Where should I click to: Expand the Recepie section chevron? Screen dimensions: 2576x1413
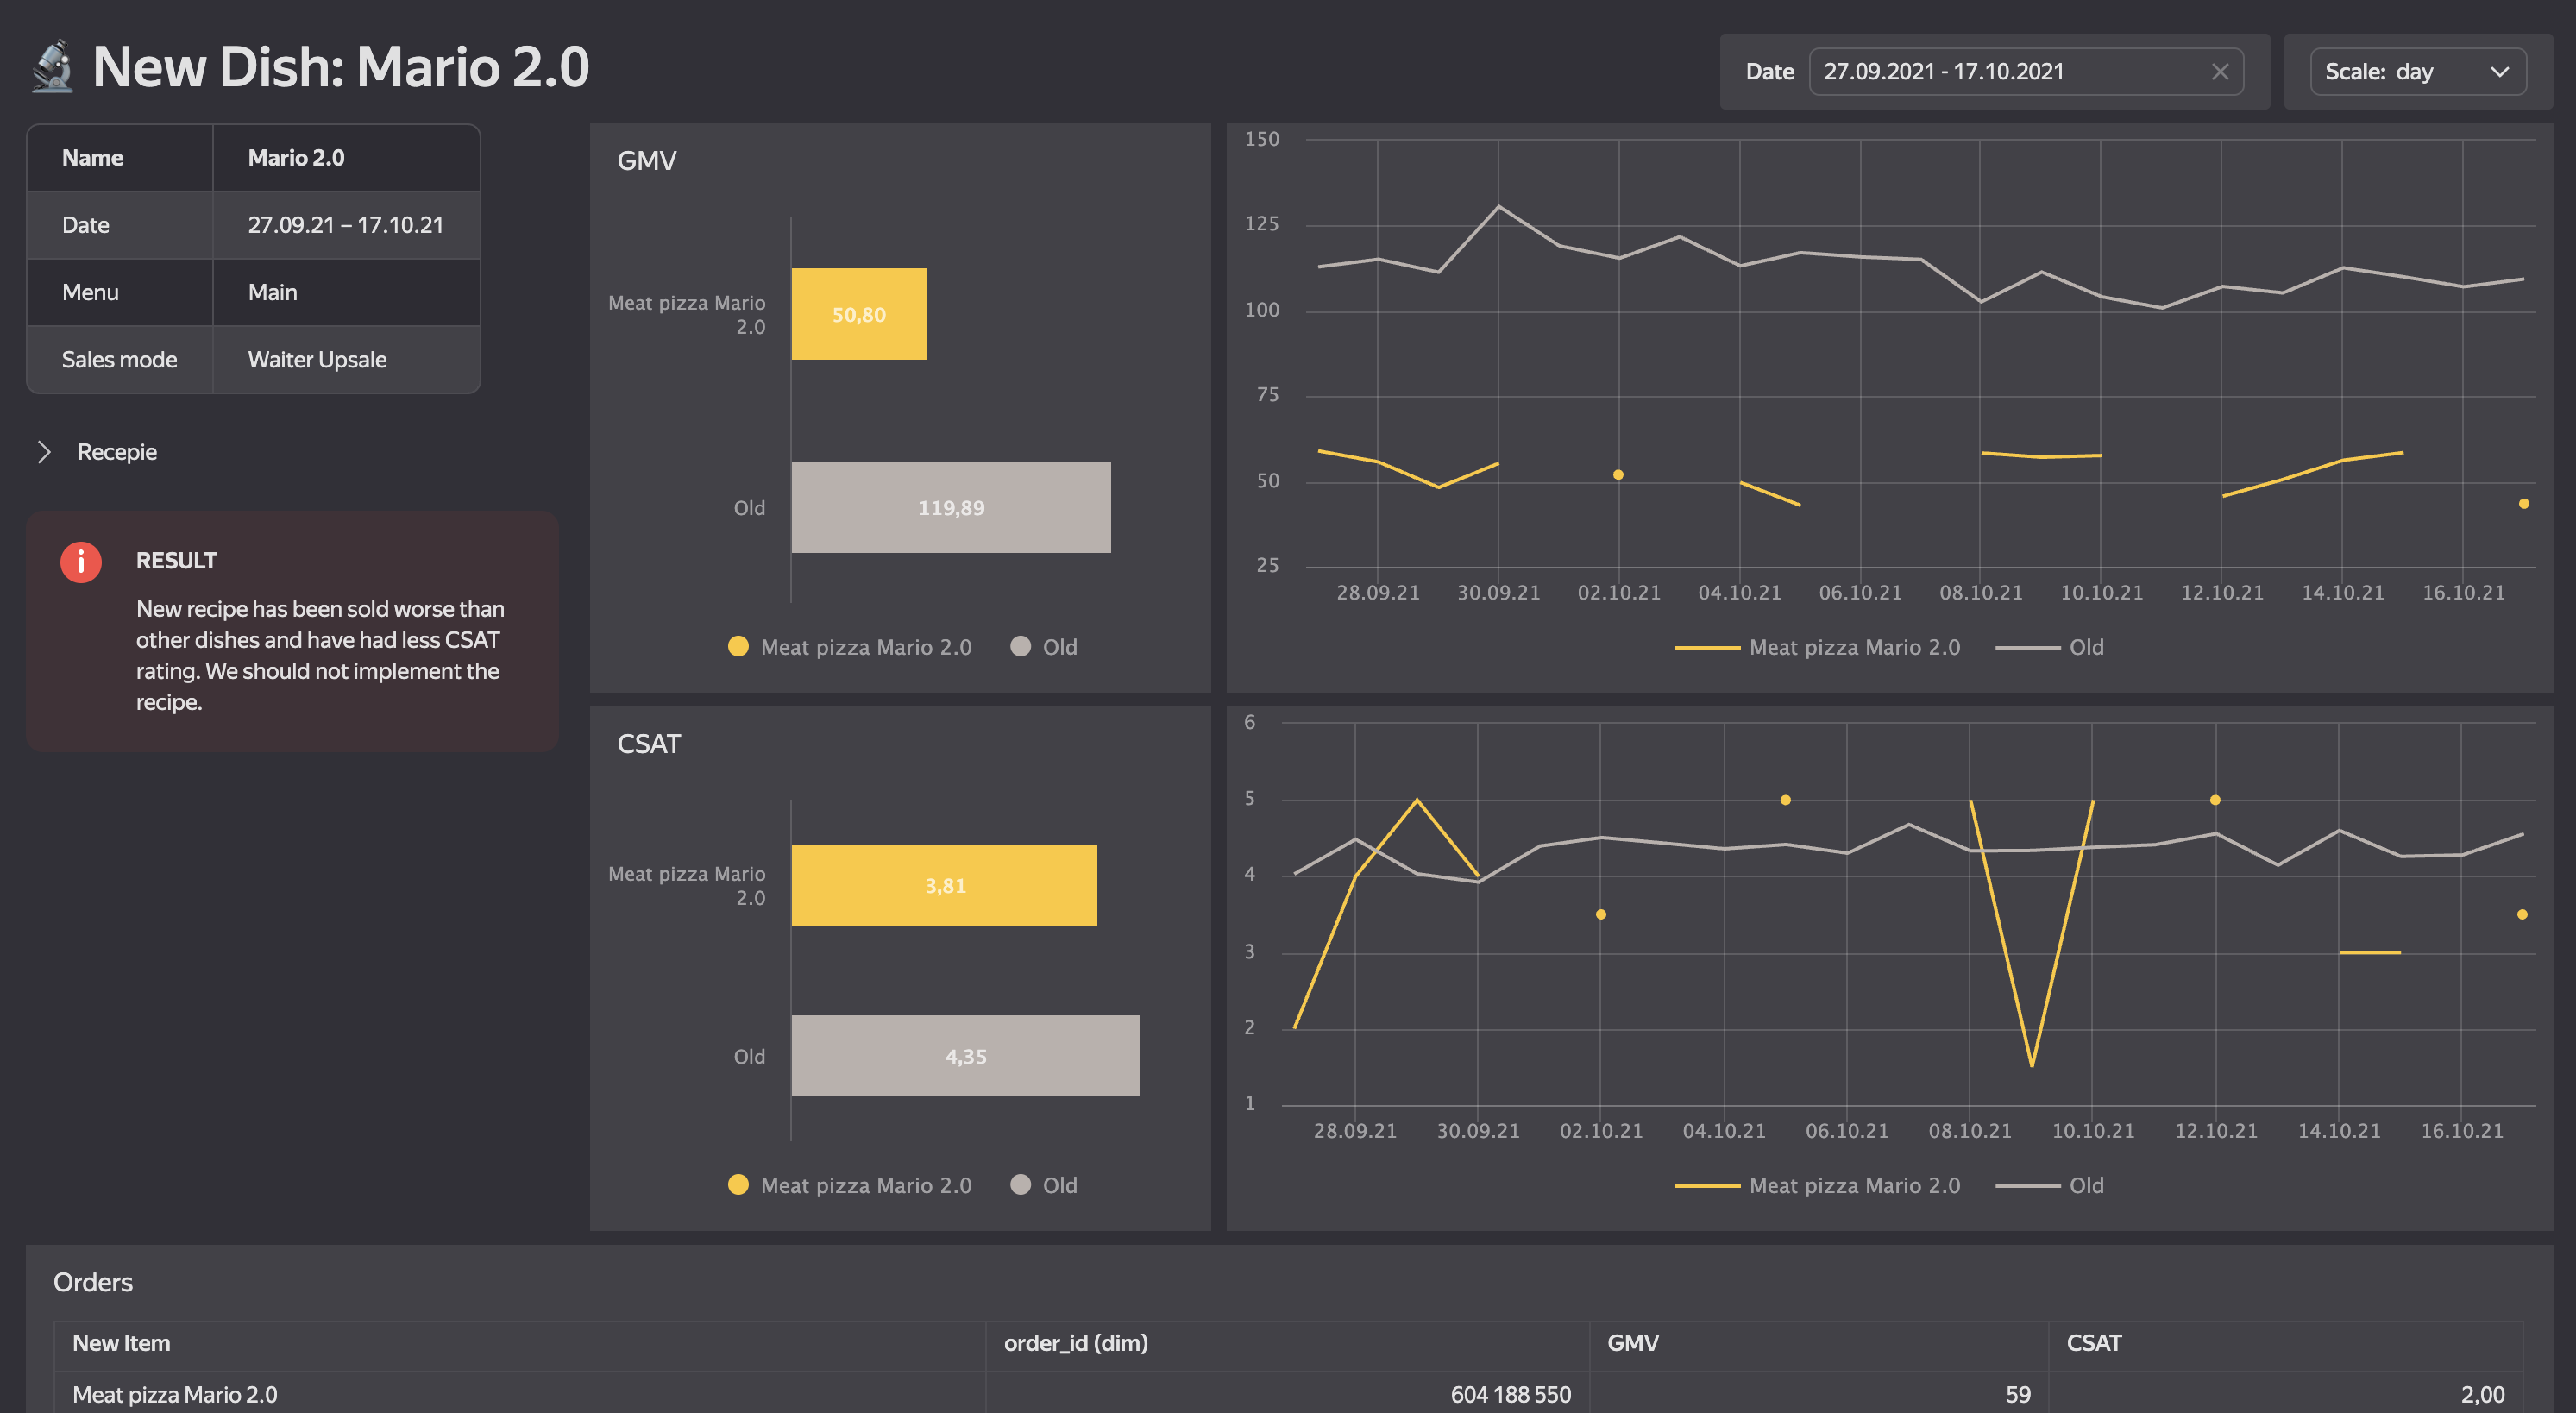pos(44,452)
